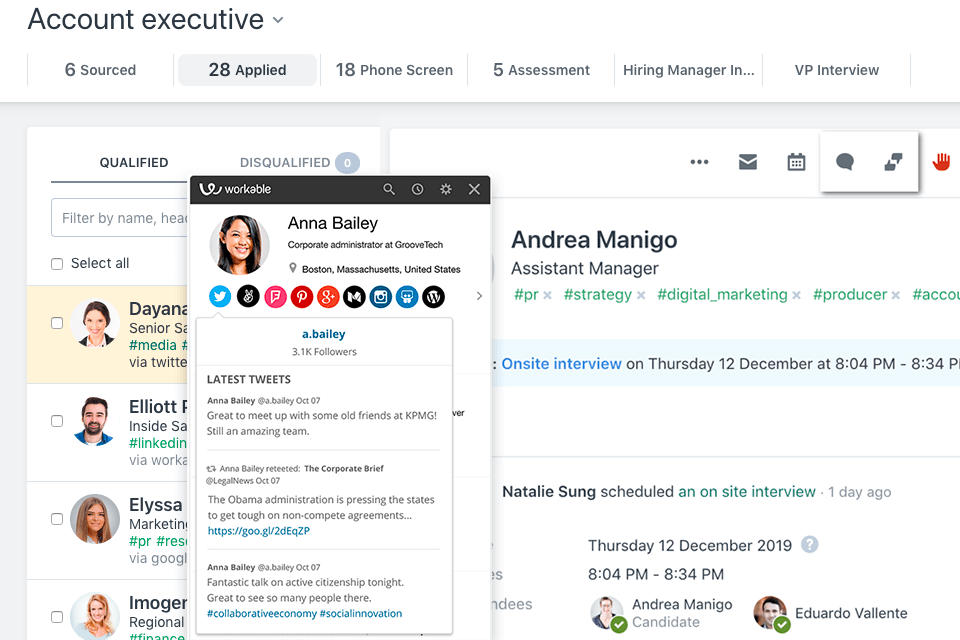Viewport: 960px width, 640px height.
Task: Toggle the Select all checkbox
Action: (57, 264)
